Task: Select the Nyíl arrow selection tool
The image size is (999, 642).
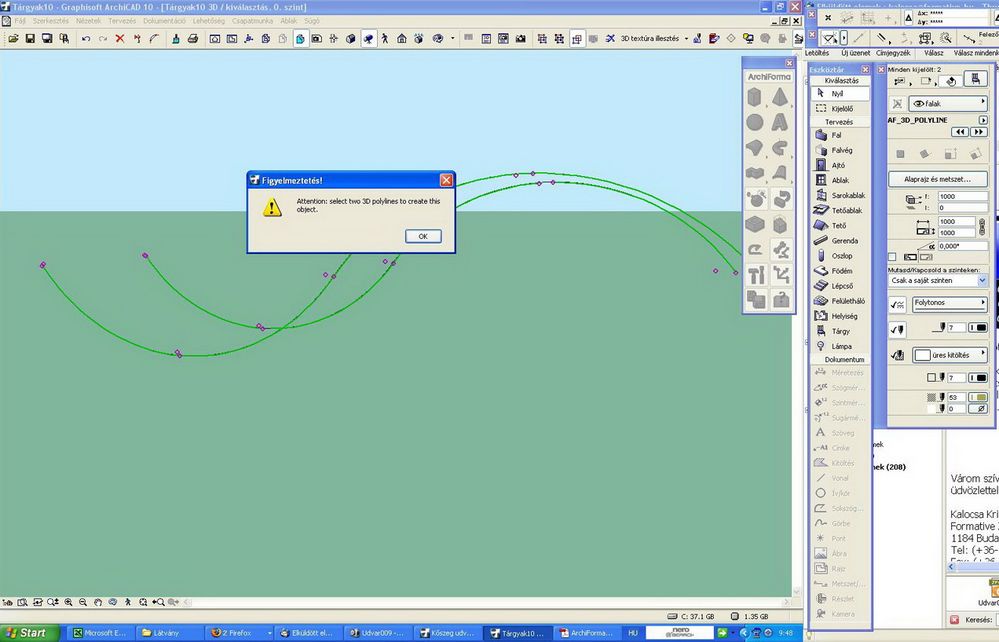Action: (x=840, y=93)
